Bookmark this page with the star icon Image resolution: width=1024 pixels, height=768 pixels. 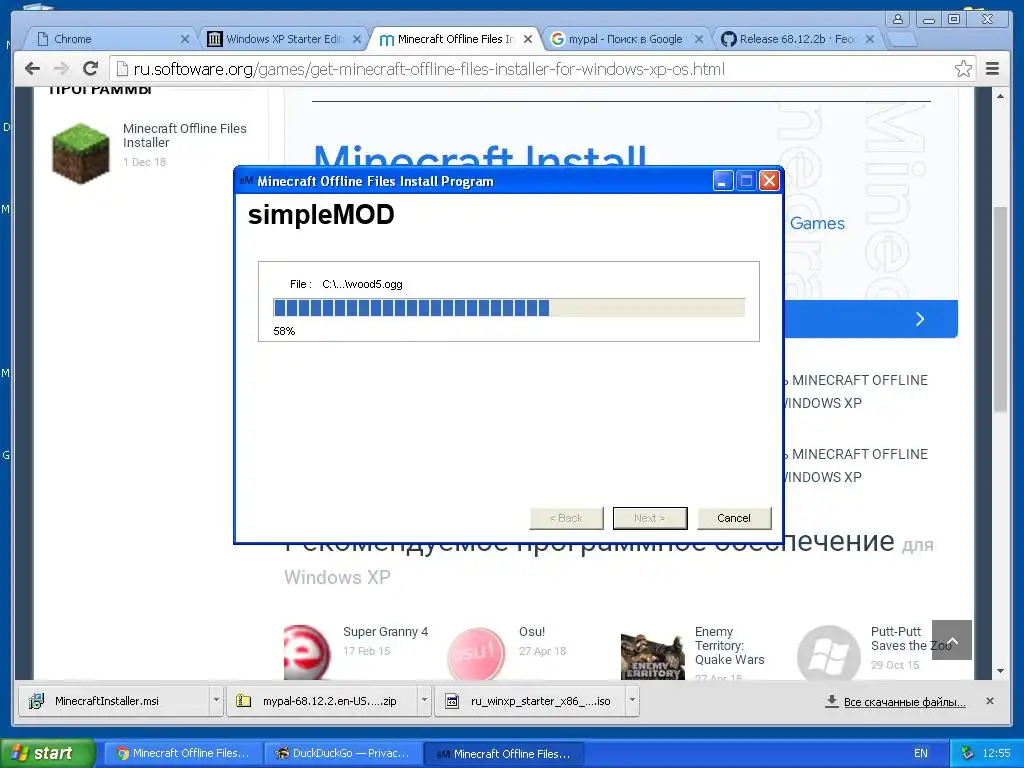point(963,69)
